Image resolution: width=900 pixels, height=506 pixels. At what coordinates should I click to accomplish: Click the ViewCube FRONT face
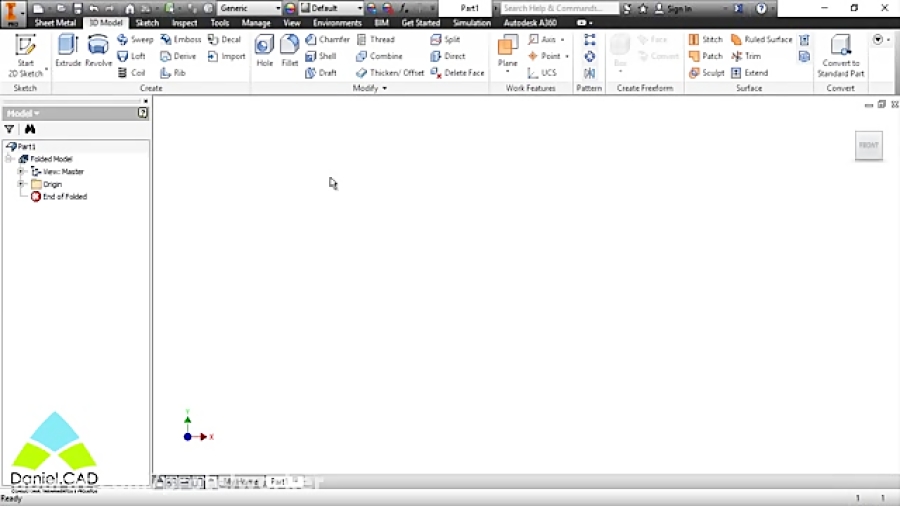(x=868, y=145)
